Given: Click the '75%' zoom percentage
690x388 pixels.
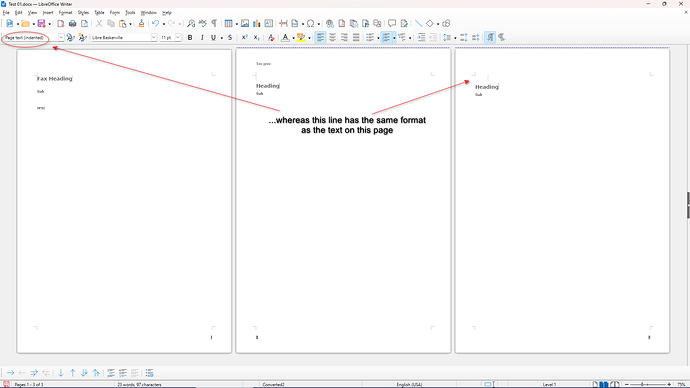Looking at the screenshot, I should tap(682, 384).
